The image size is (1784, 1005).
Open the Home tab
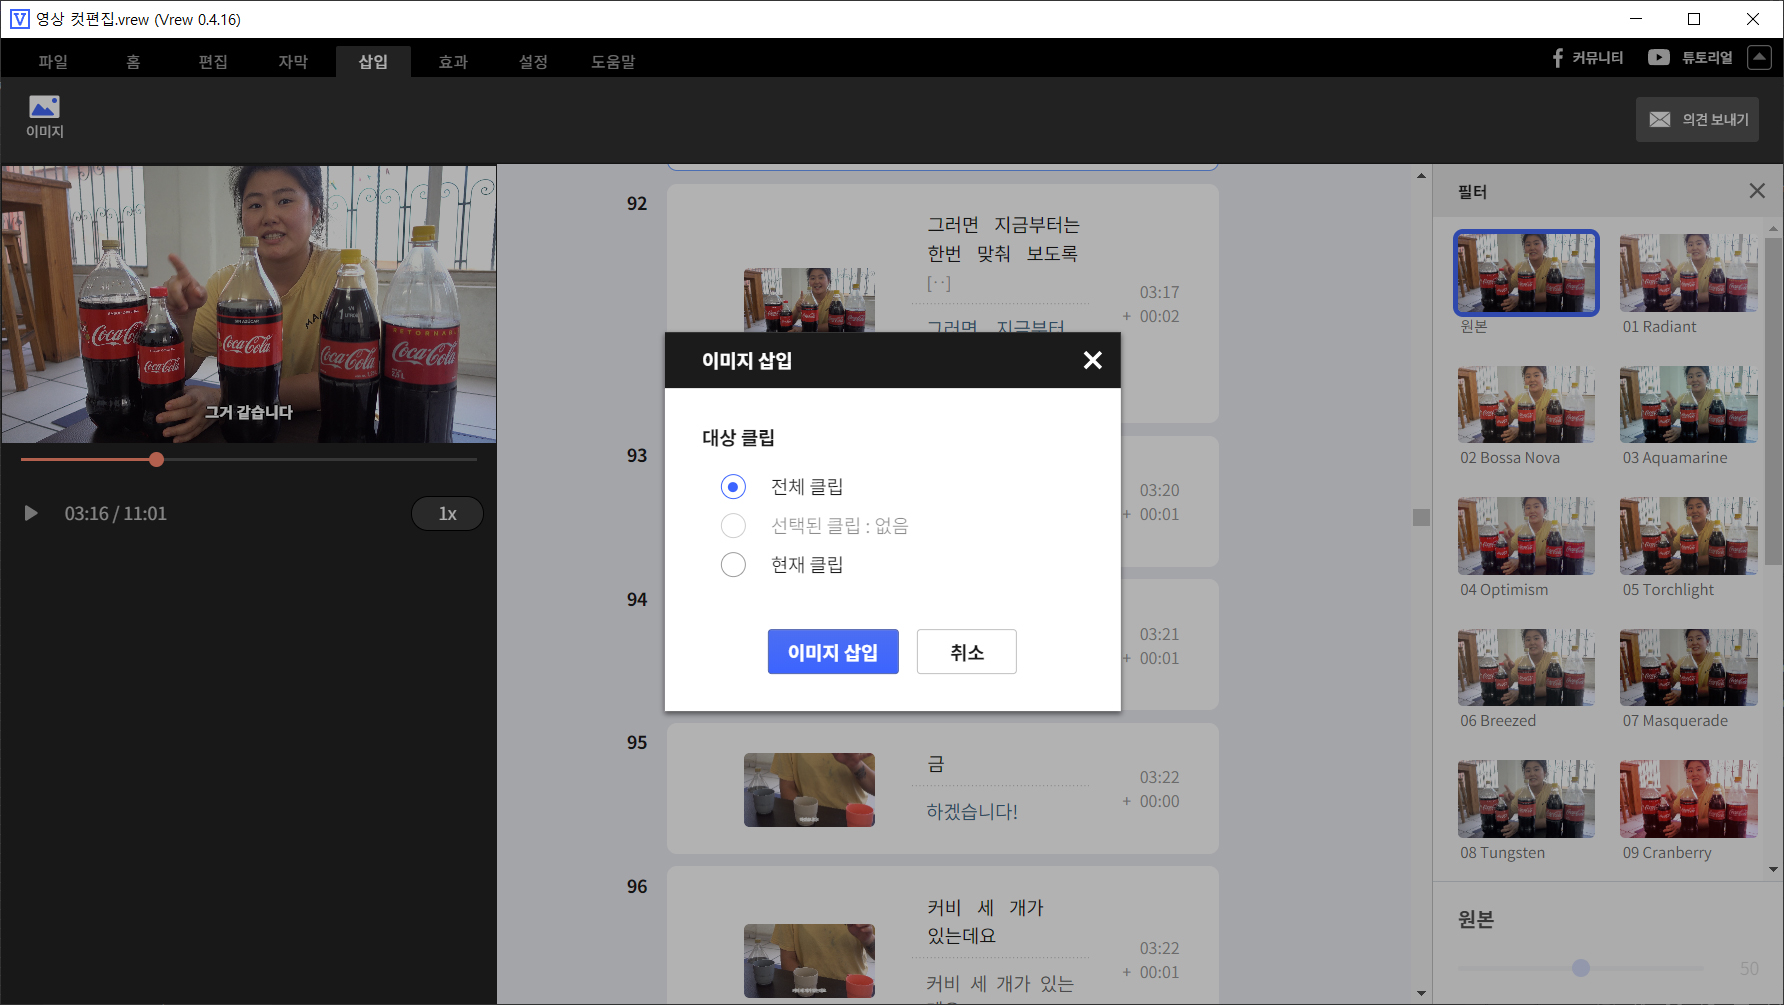pyautogui.click(x=133, y=62)
